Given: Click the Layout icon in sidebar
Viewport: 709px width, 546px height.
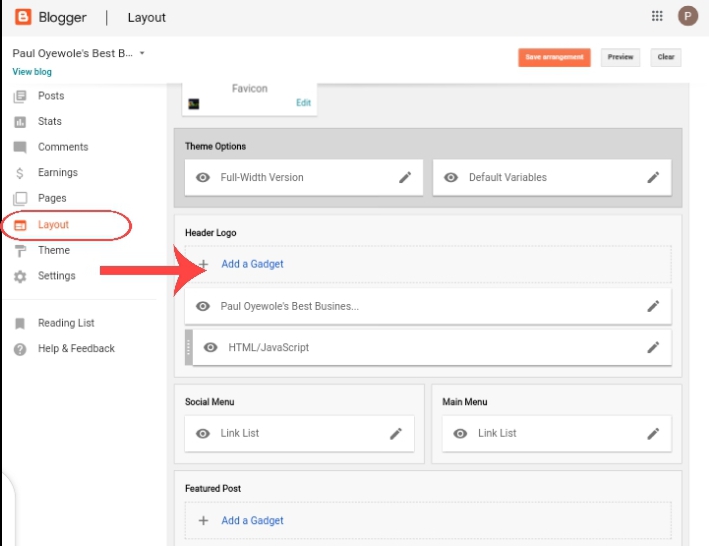Looking at the screenshot, I should point(20,225).
